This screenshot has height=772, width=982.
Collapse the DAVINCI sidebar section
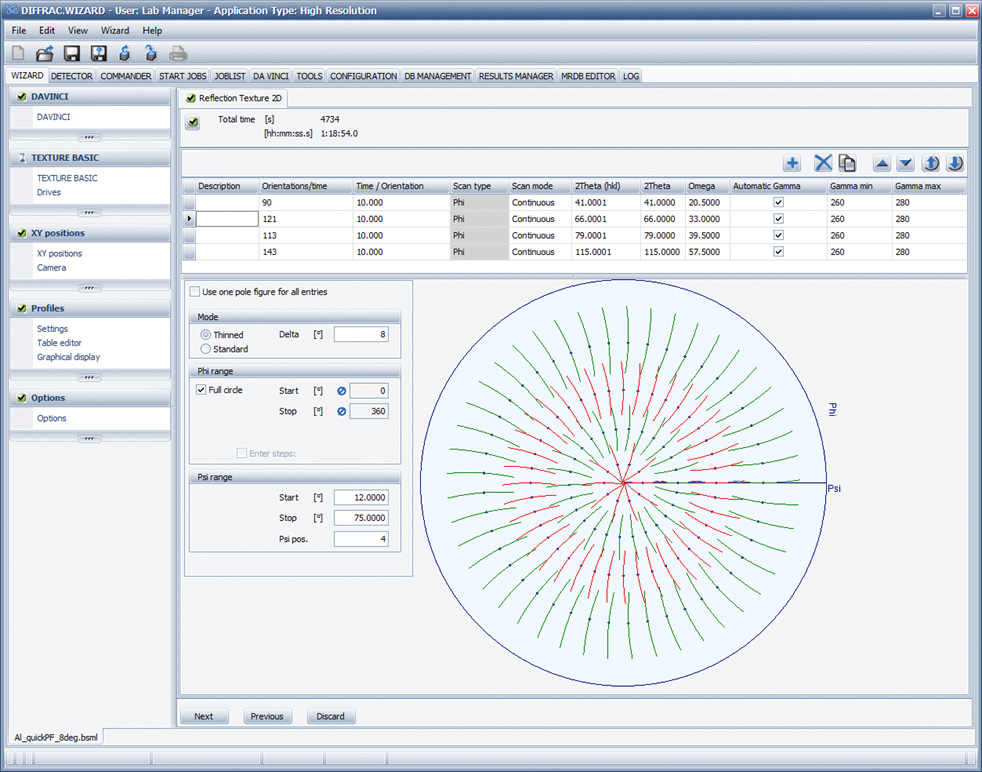(x=89, y=137)
